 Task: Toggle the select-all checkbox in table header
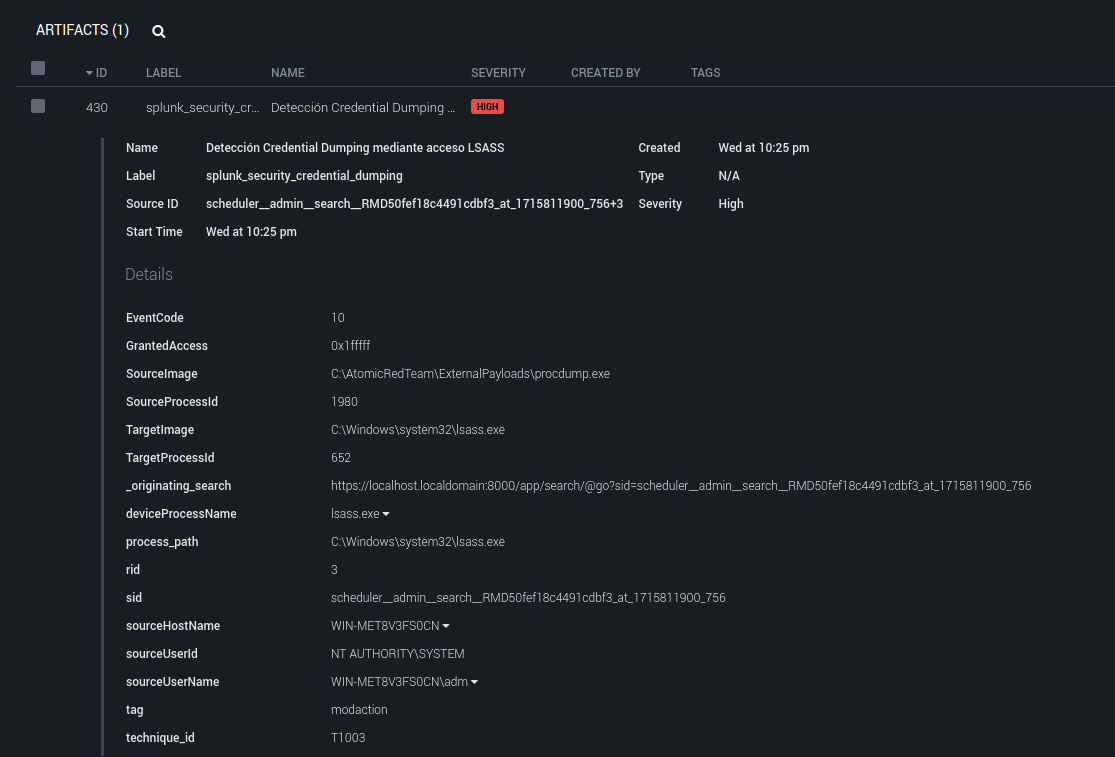(38, 69)
